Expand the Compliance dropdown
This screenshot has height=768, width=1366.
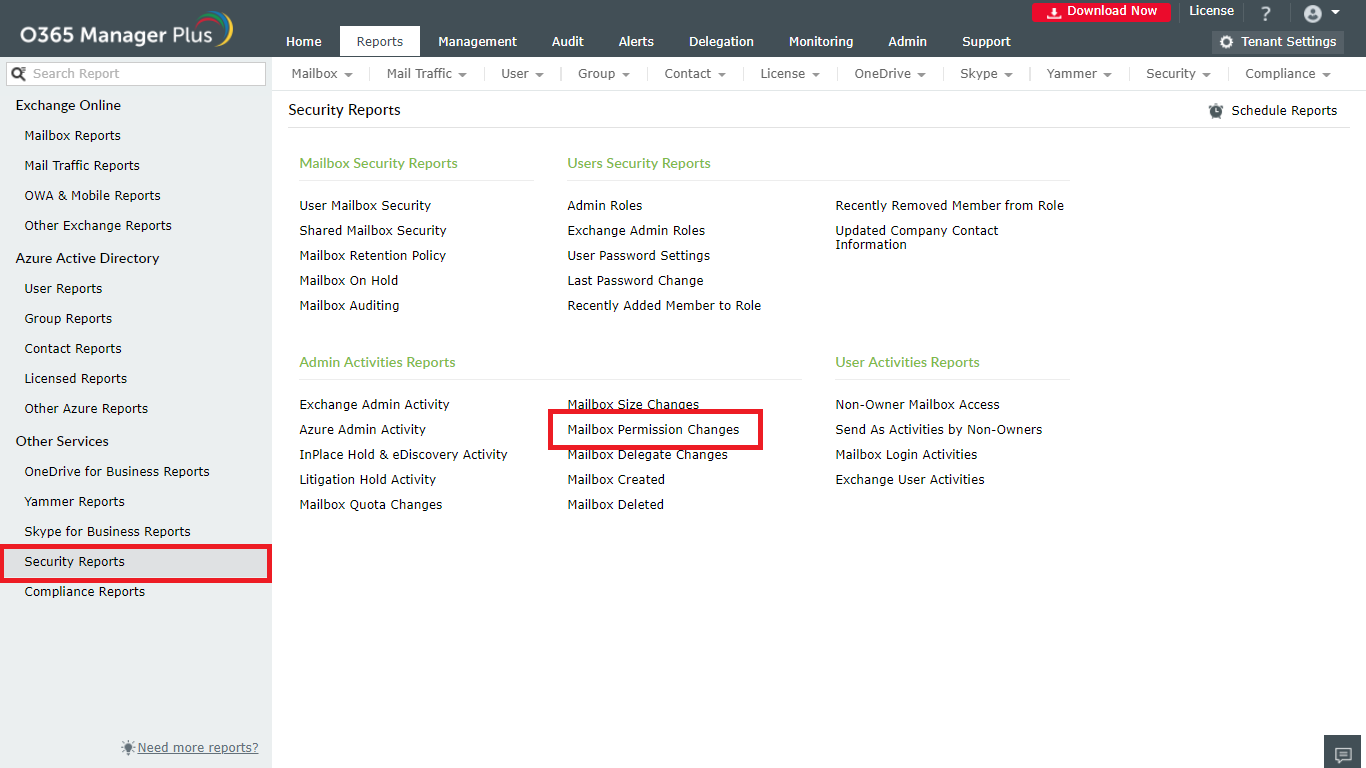point(1288,74)
